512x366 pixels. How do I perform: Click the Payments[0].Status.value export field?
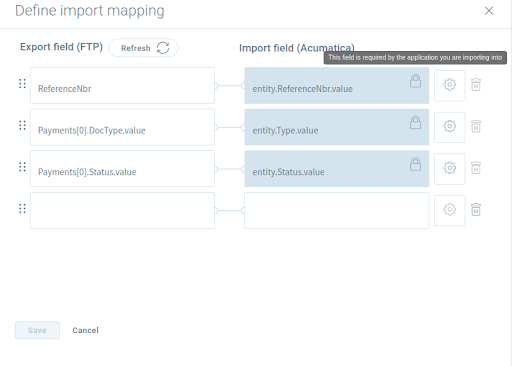coord(122,169)
